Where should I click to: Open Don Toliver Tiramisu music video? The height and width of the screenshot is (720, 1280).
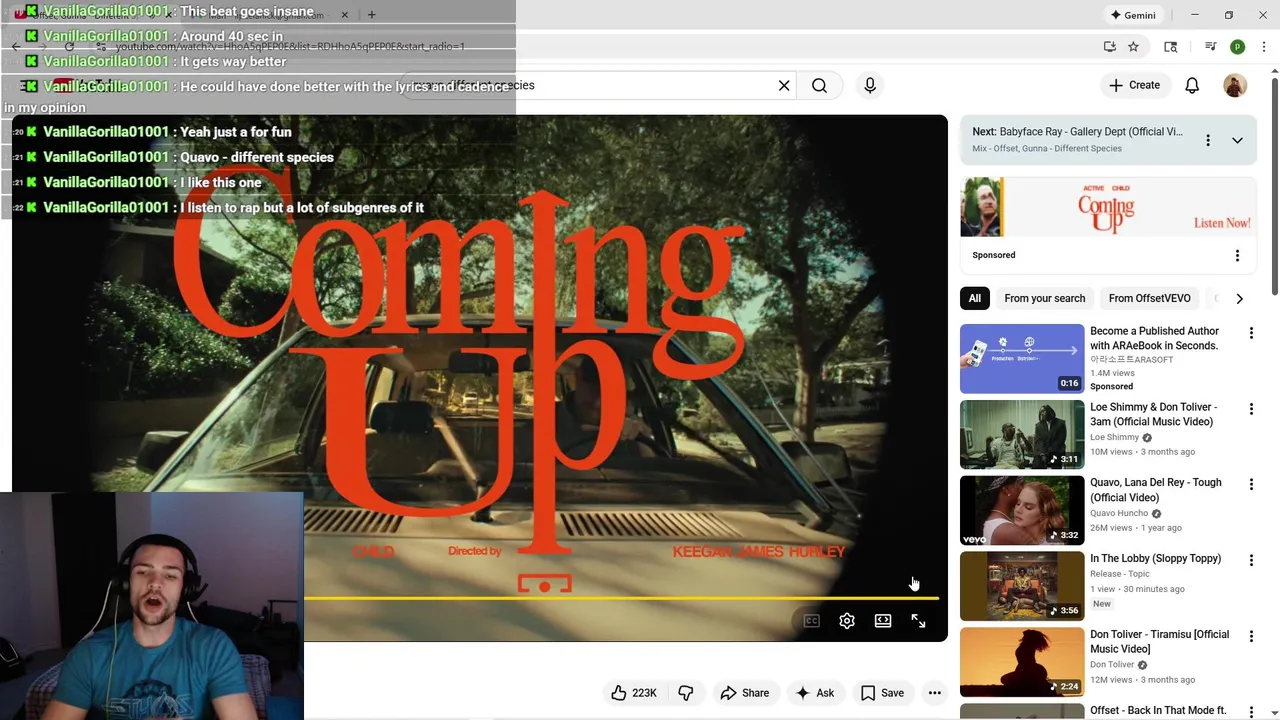point(1159,641)
